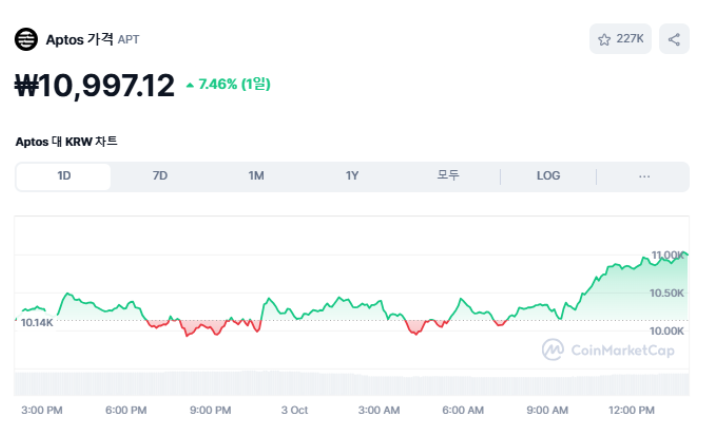Click the 9:00 AM time axis label

click(547, 410)
